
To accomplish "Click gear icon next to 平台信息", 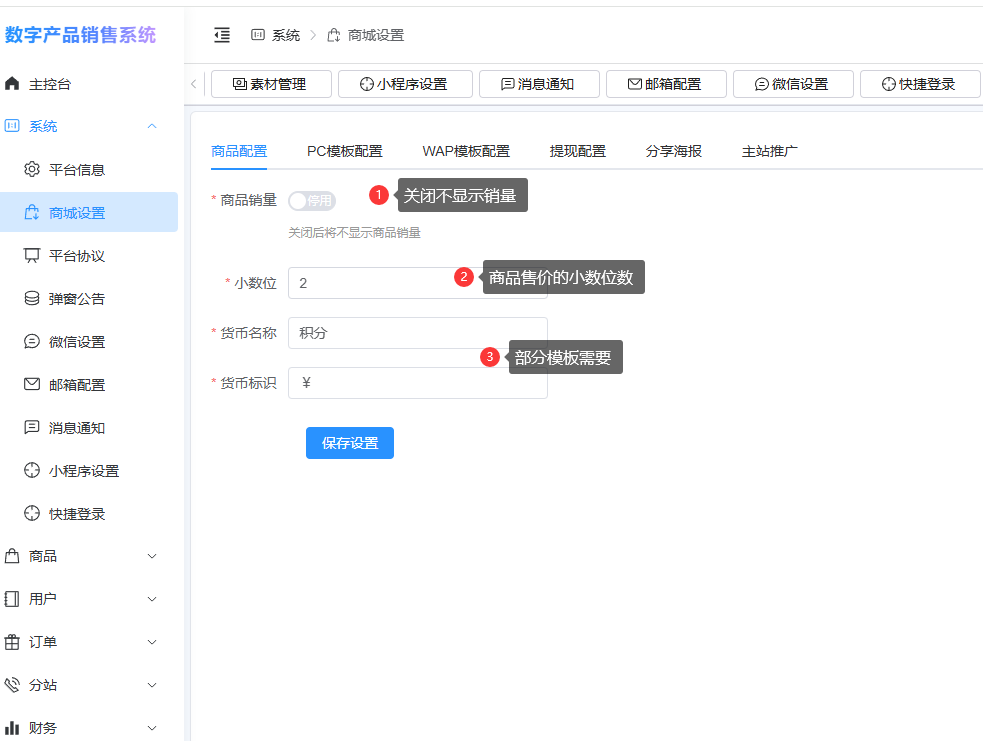I will point(32,169).
